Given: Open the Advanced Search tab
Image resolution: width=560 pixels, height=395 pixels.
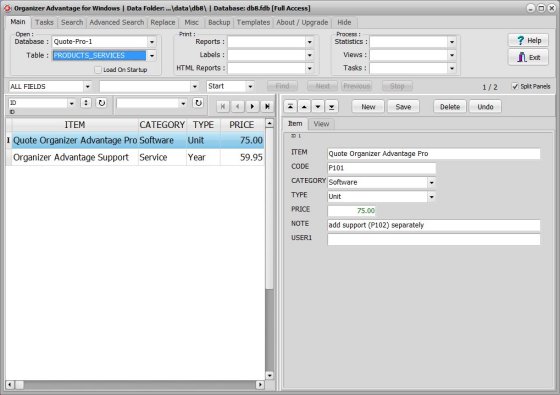Looking at the screenshot, I should 116,22.
